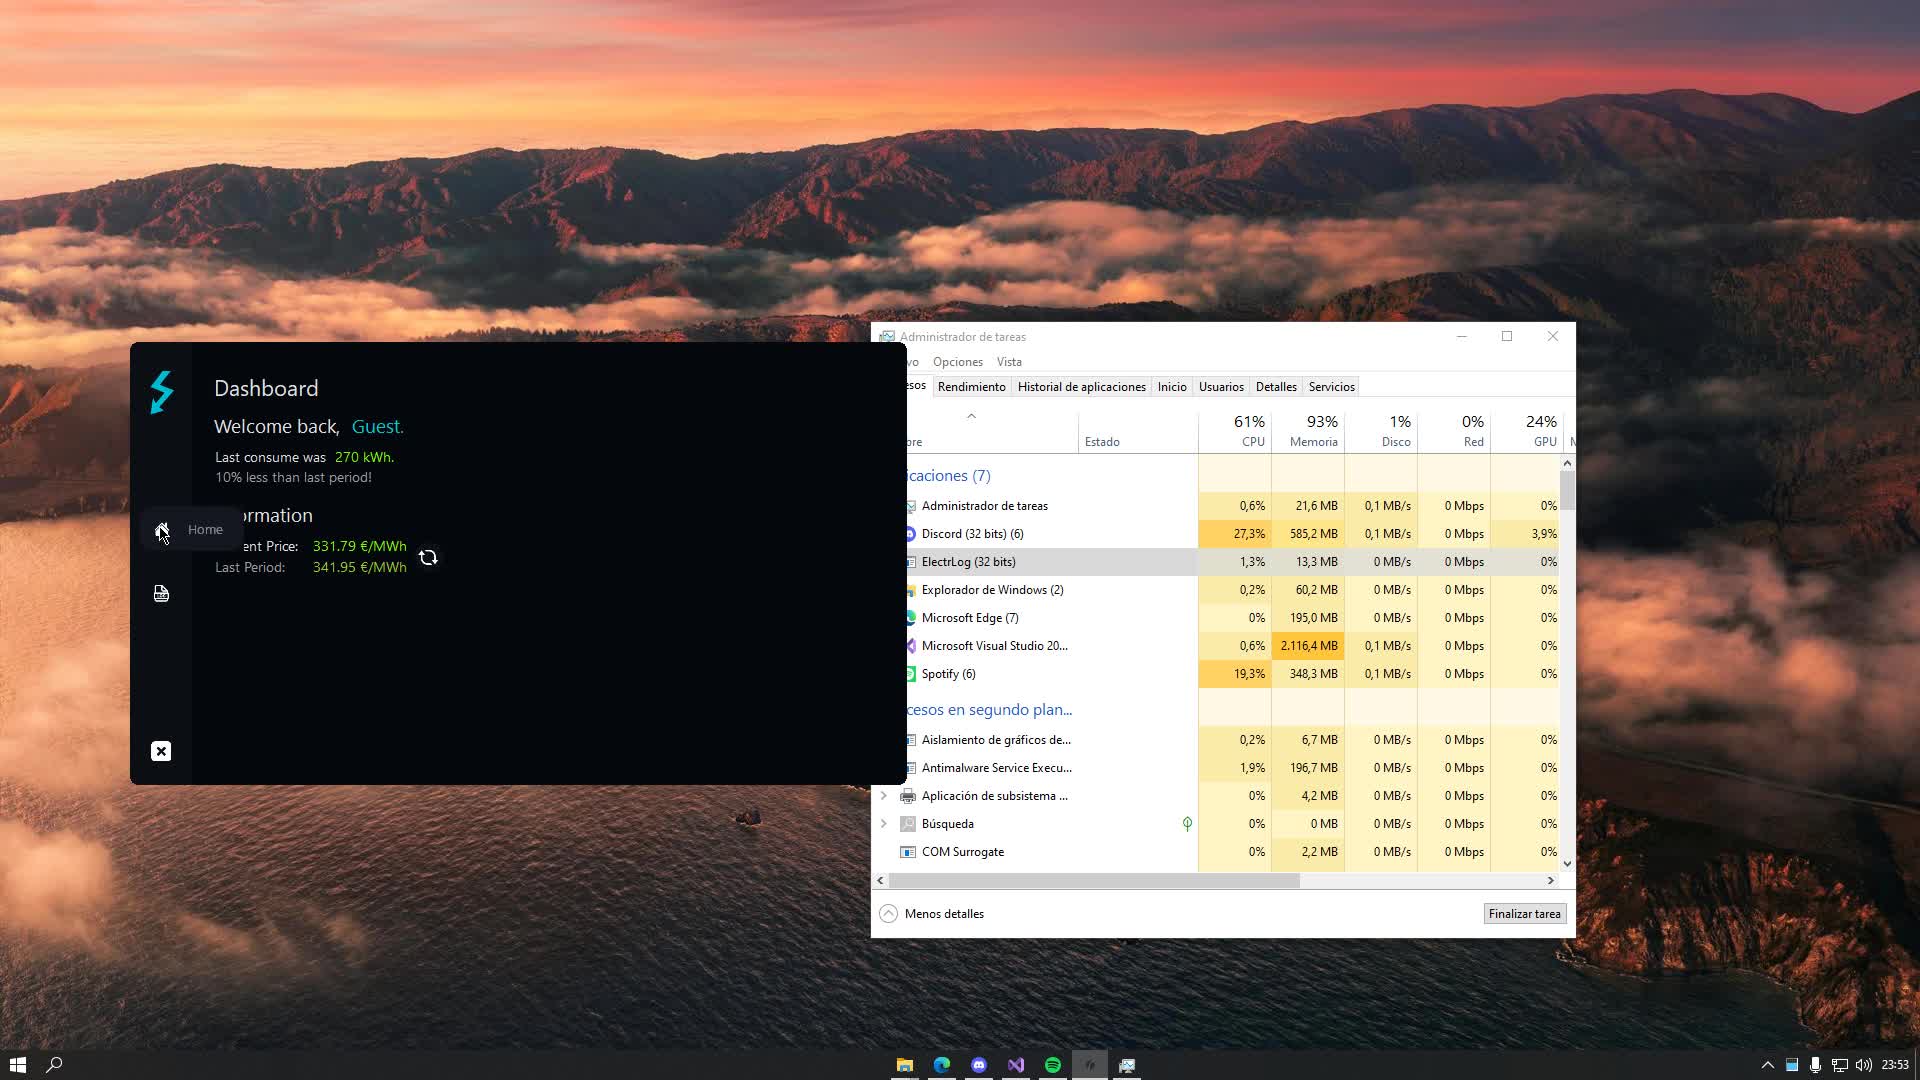
Task: Click the ElectrLog lightning logo
Action: (161, 393)
